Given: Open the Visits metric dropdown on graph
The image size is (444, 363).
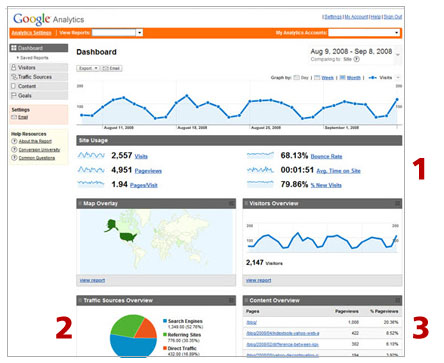Looking at the screenshot, I should click(x=398, y=78).
